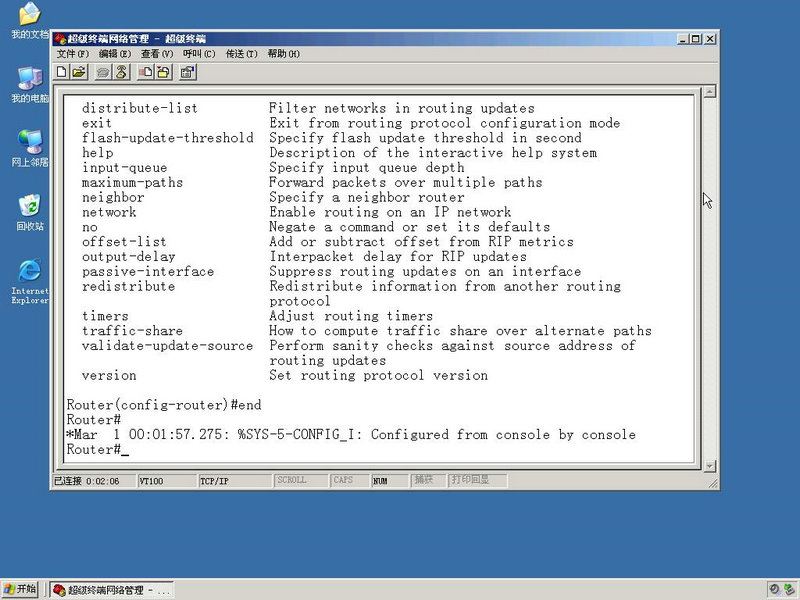Click the 'passive-interface' command text
This screenshot has width=800, height=600.
pos(147,271)
